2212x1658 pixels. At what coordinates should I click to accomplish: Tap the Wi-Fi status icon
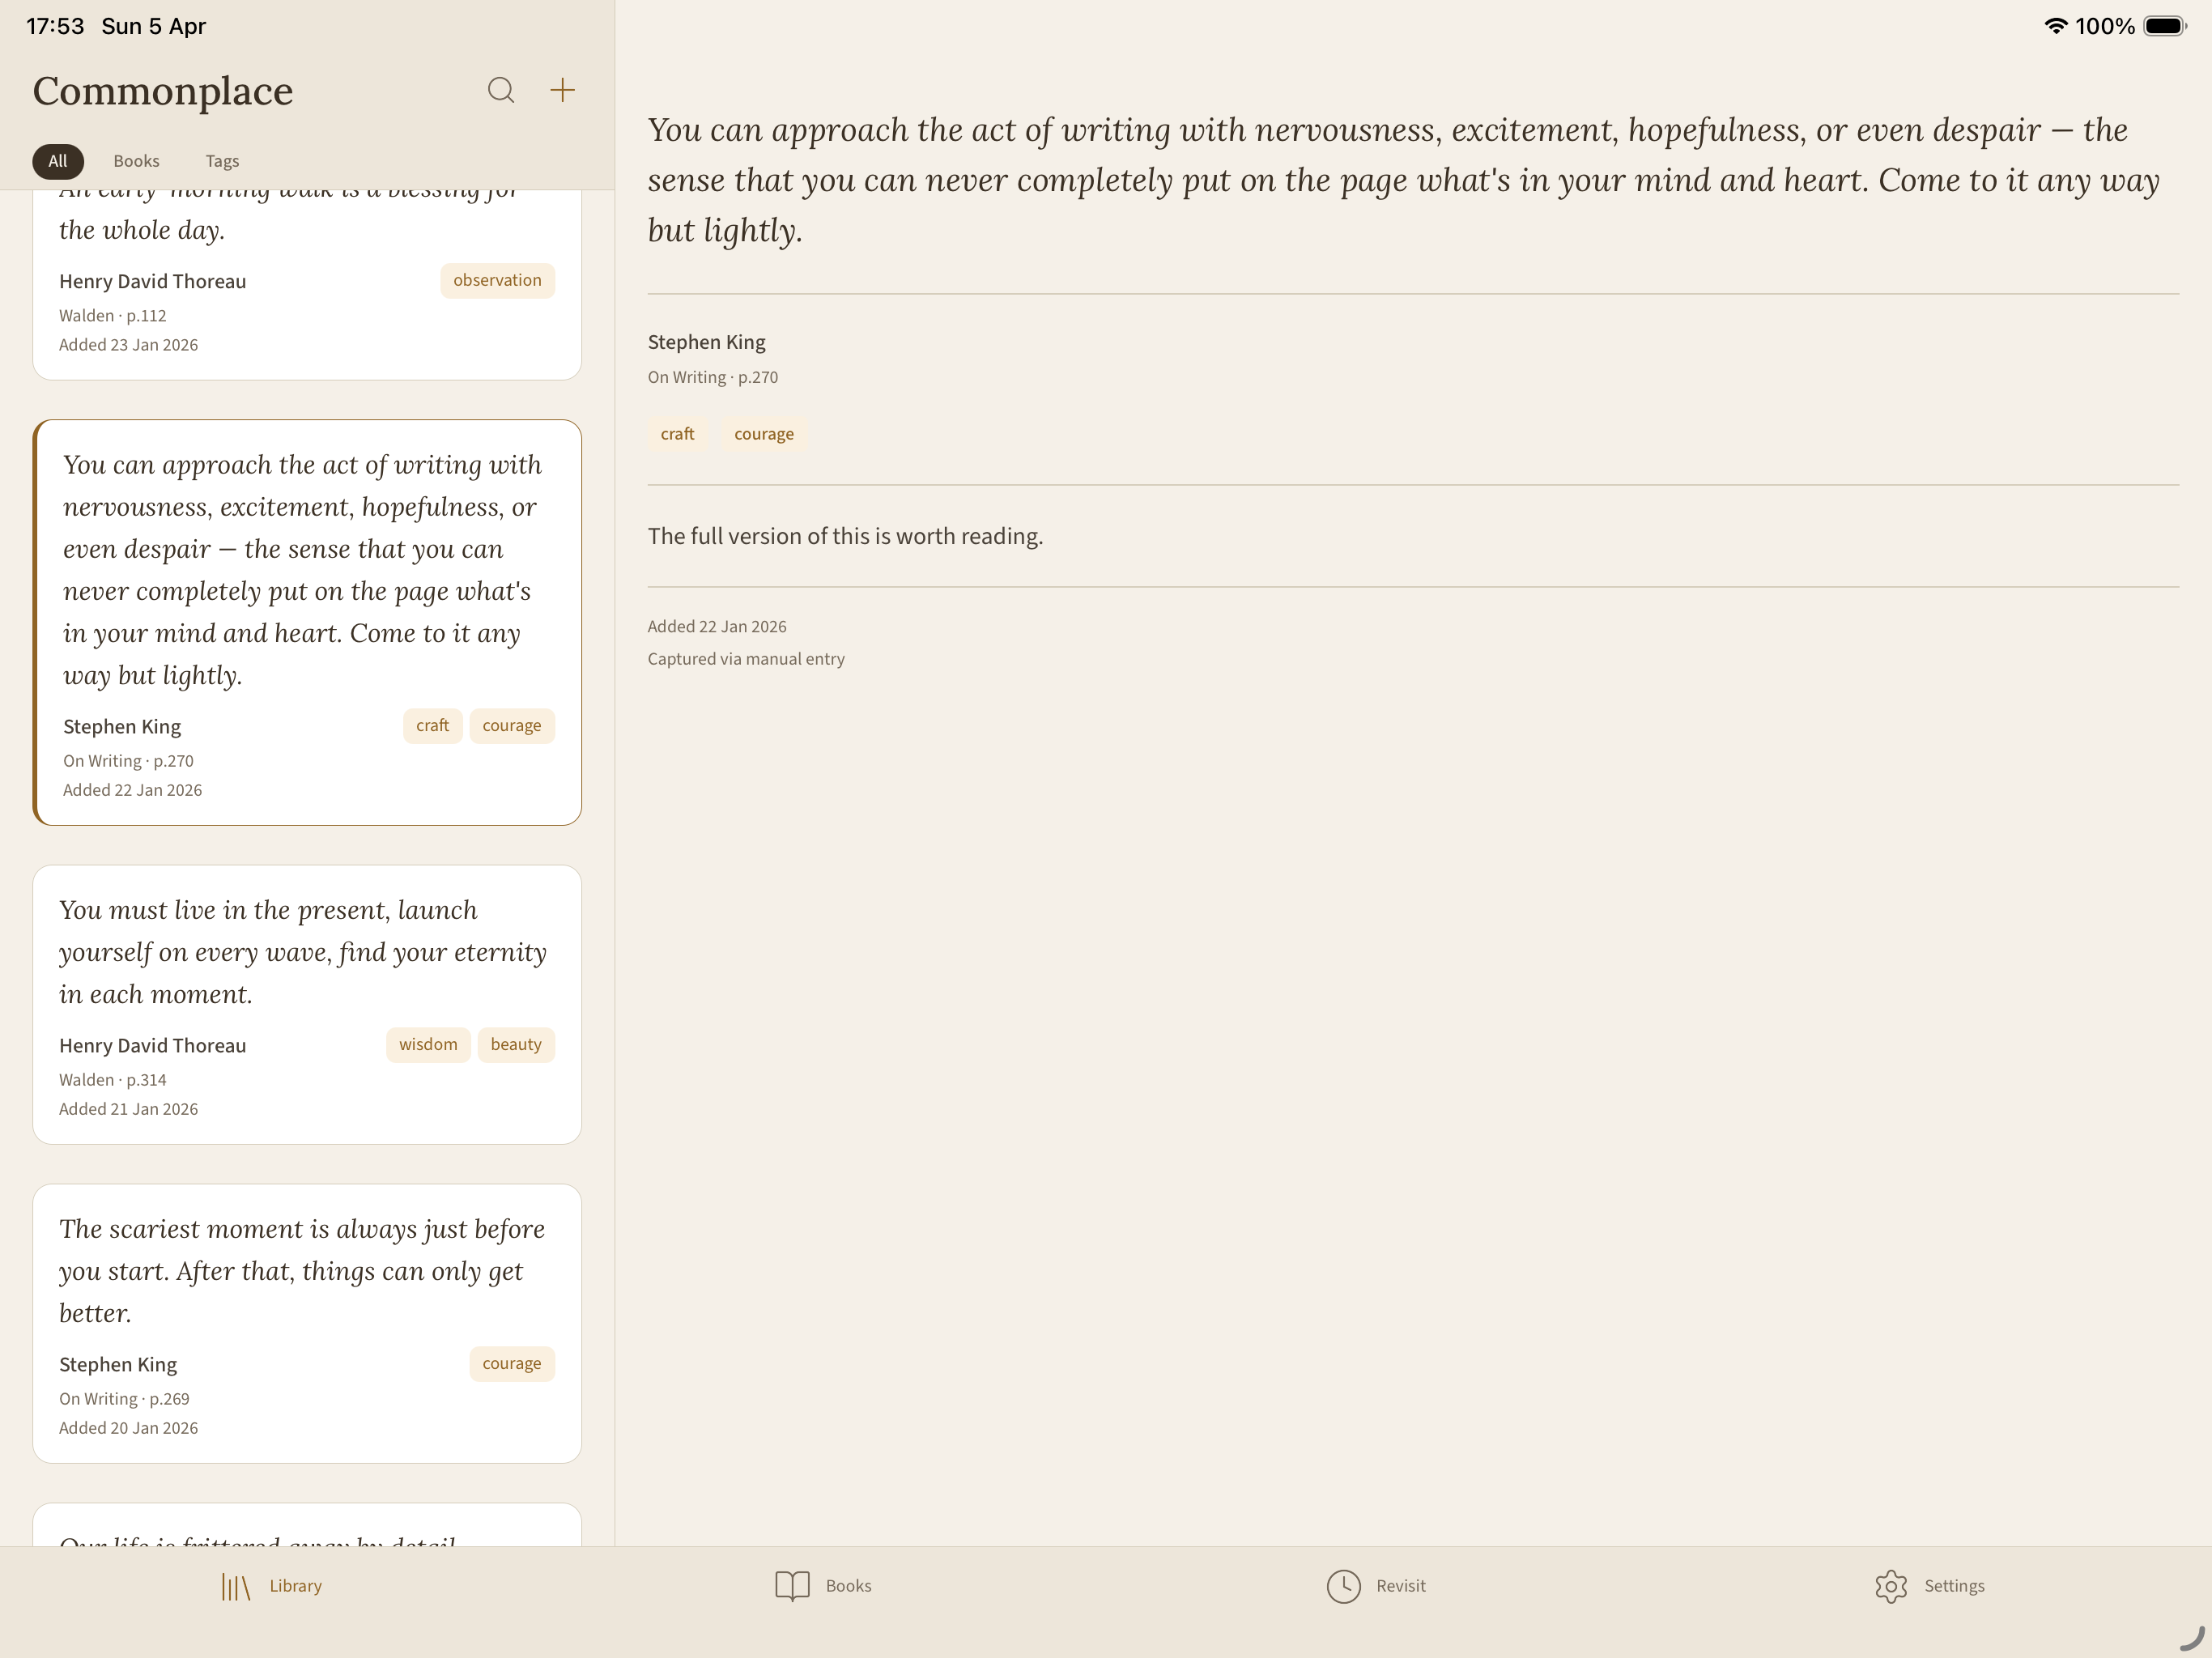(x=2056, y=26)
